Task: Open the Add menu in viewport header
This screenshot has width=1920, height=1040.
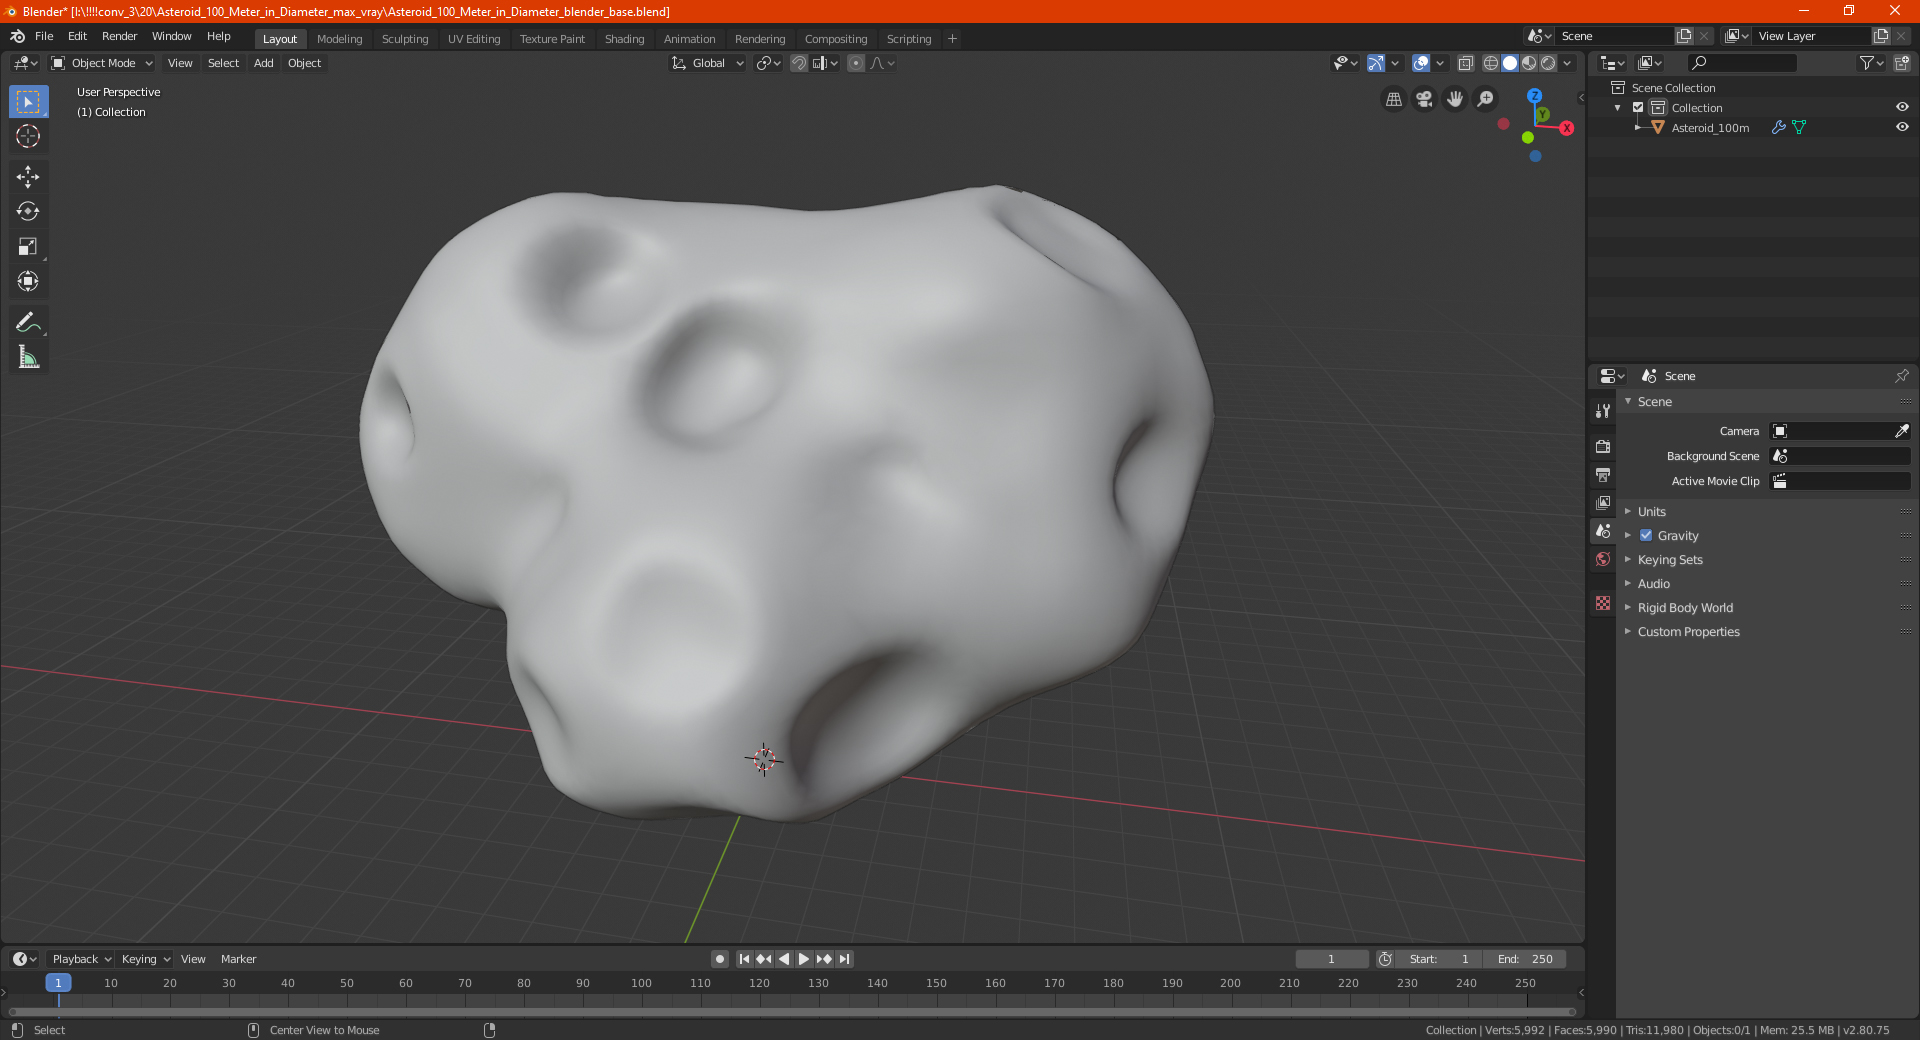Action: [x=263, y=63]
